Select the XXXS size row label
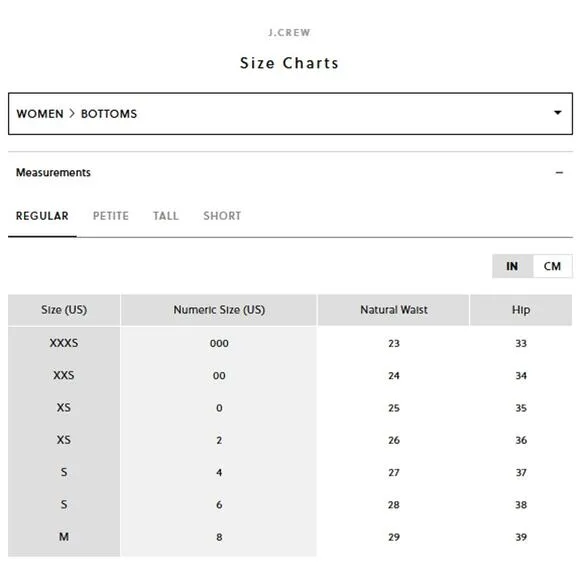The width and height of the screenshot is (580, 580). click(x=64, y=343)
